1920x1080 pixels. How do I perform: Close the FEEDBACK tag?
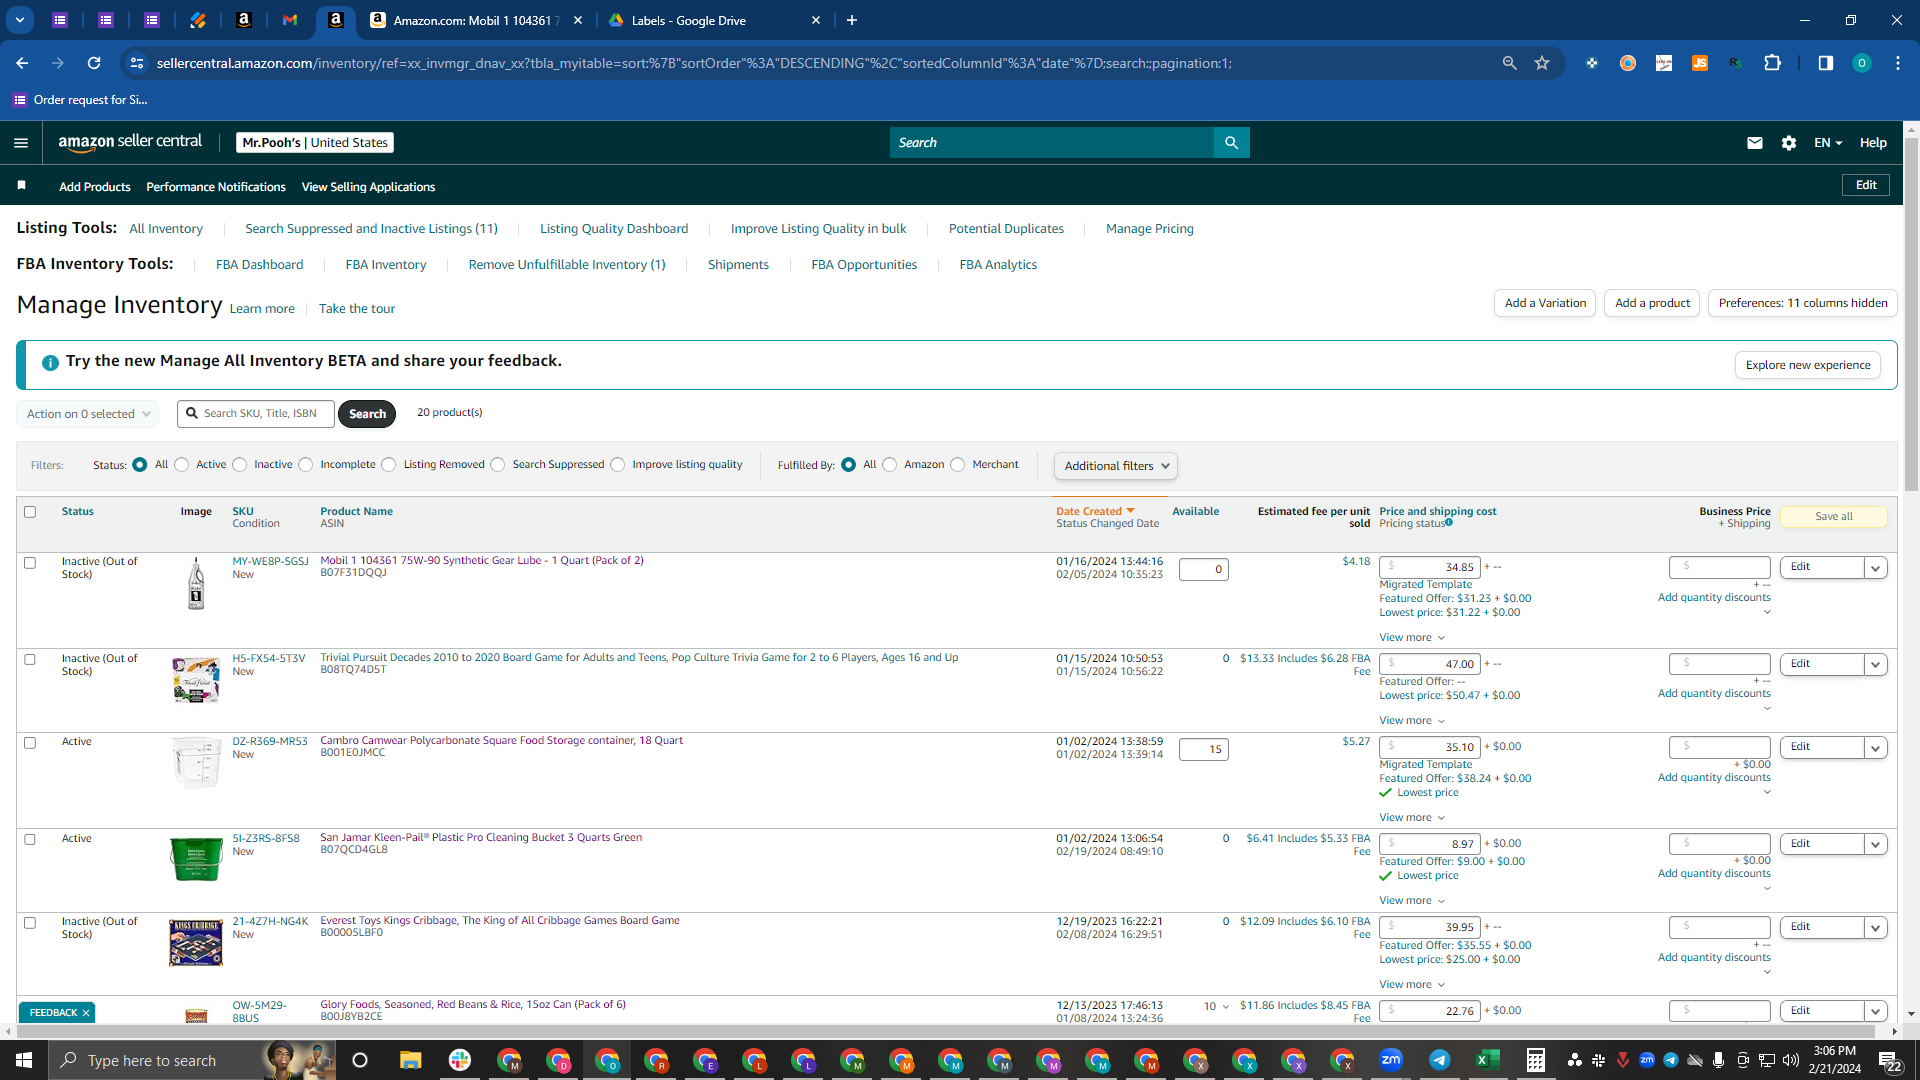click(86, 1013)
